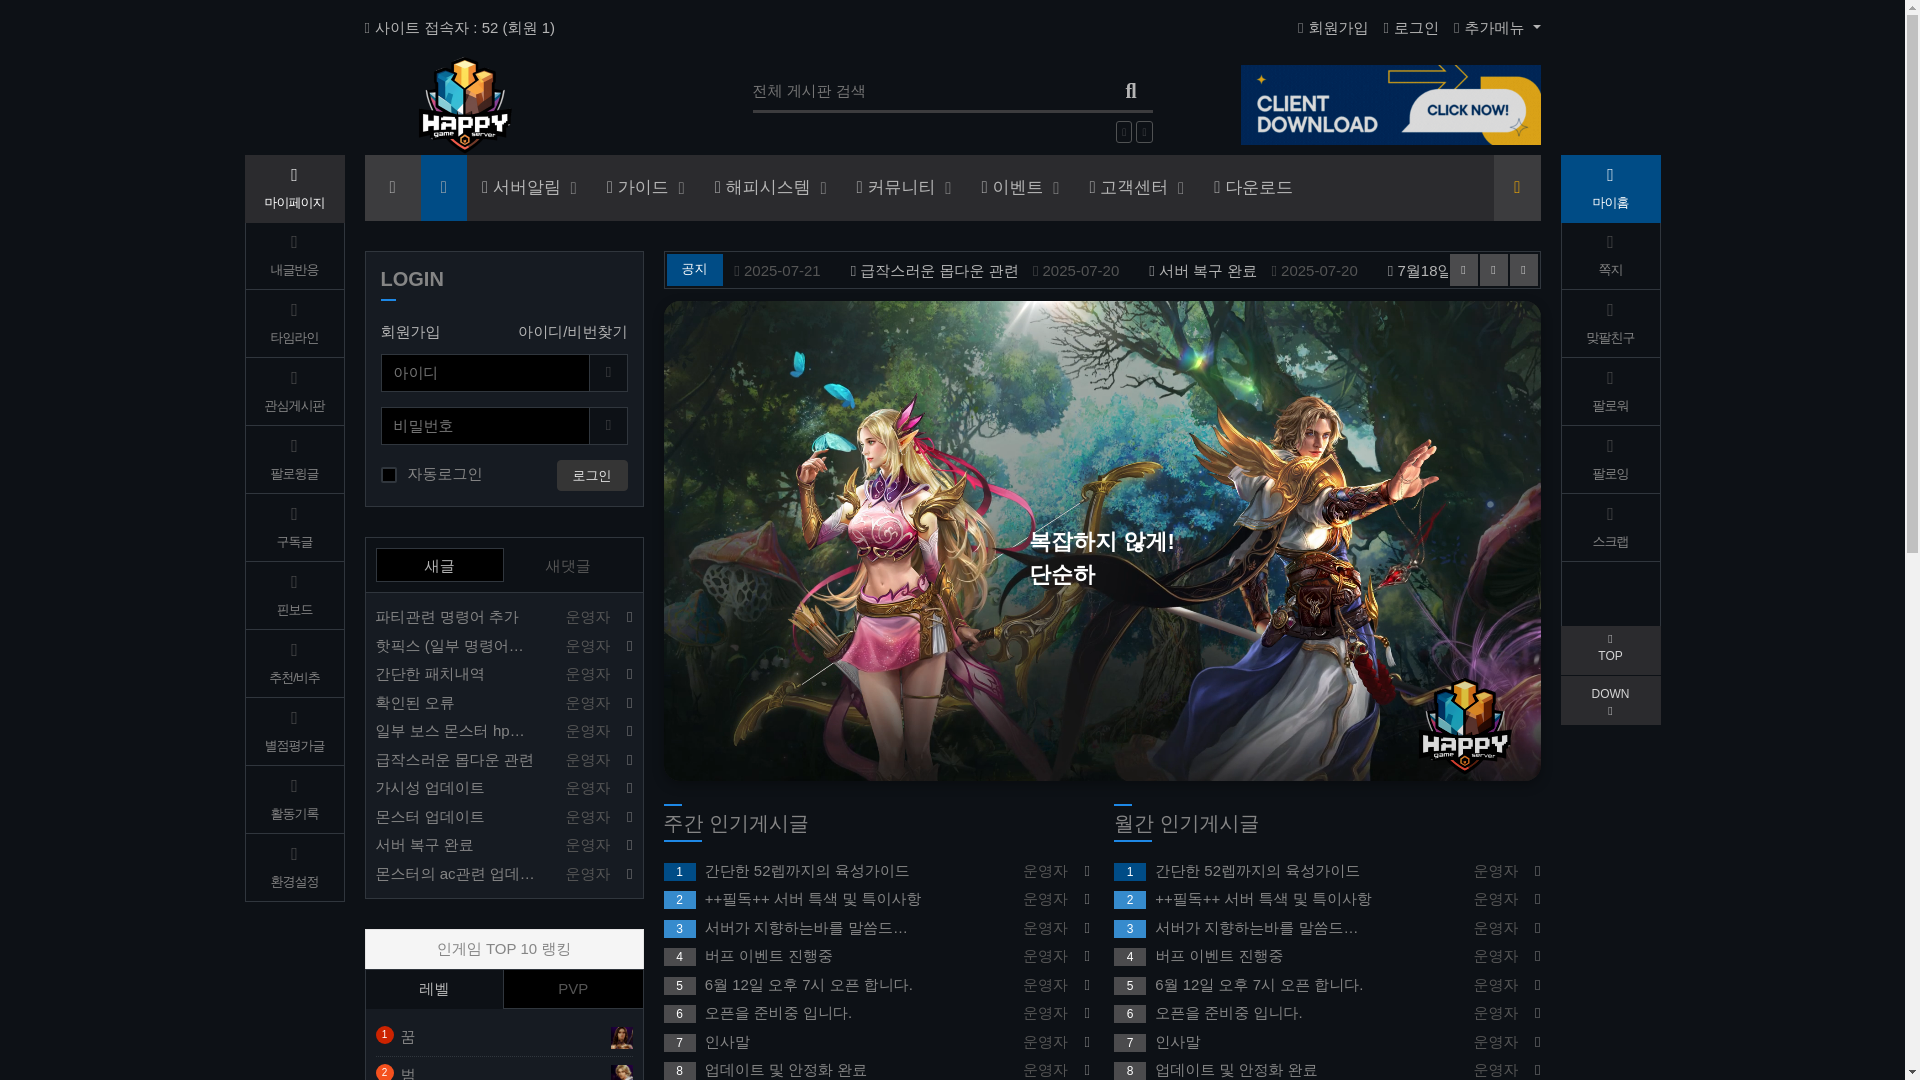The image size is (1920, 1080).
Task: Click 로그인 link in top bar
Action: point(1411,28)
